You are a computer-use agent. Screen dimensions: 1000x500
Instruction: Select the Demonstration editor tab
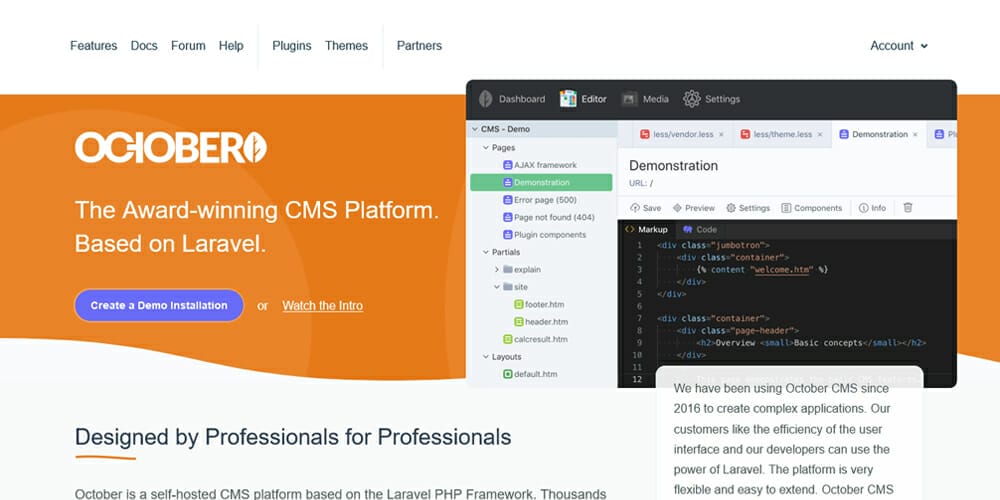pos(879,135)
